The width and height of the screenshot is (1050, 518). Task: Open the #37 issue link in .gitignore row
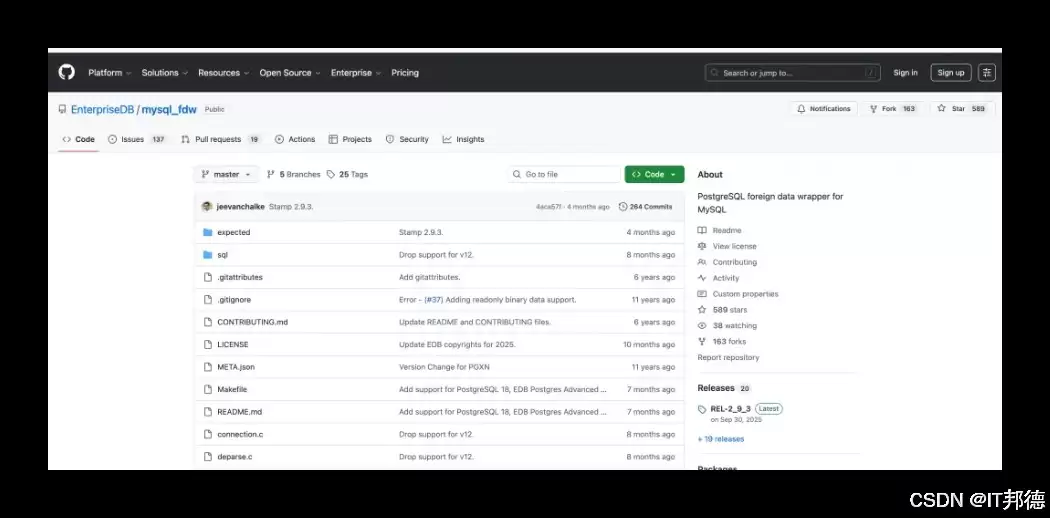coord(433,300)
